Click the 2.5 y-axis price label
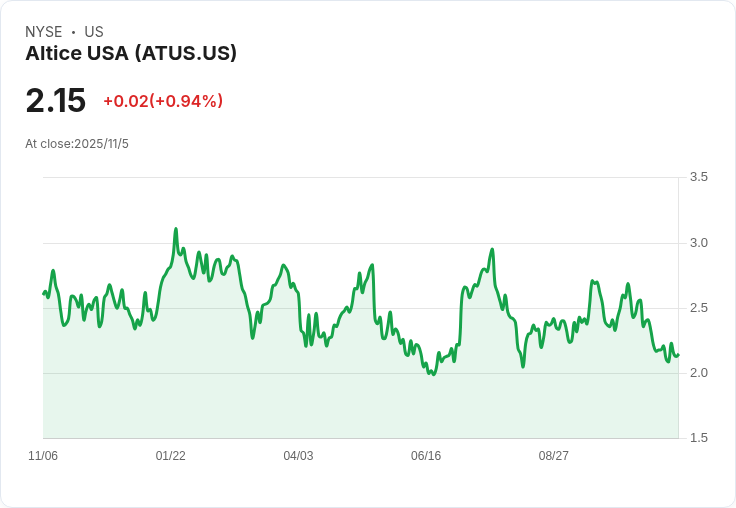The image size is (736, 508). point(698,308)
